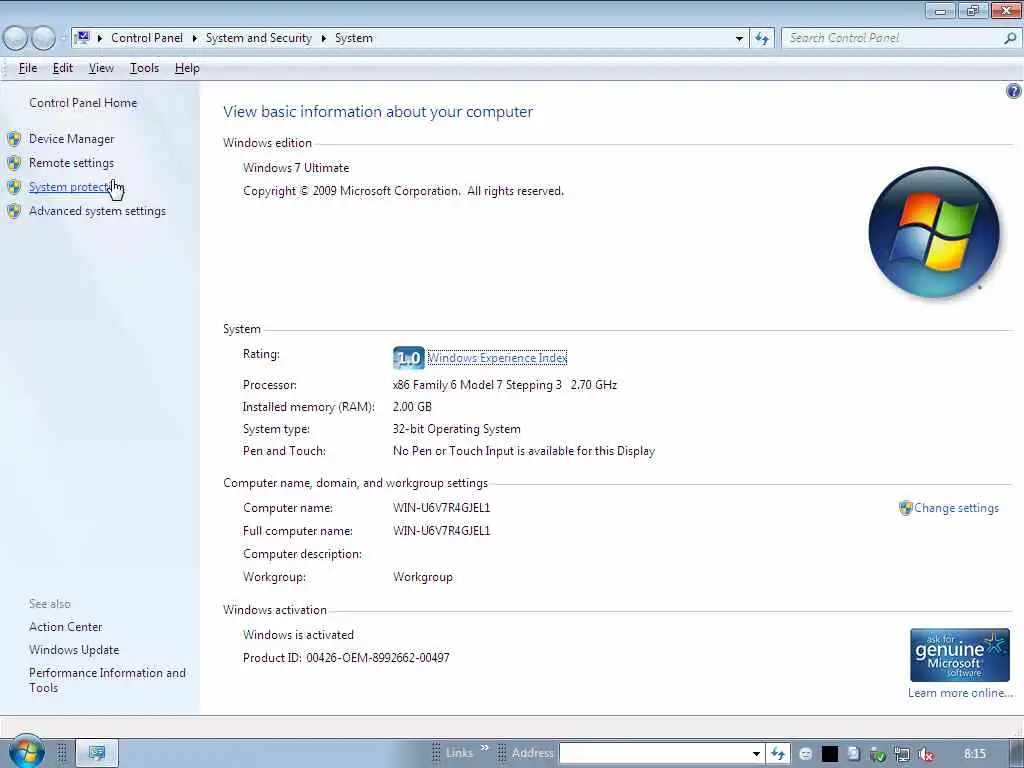Click the shield icon beside Change settings
The width and height of the screenshot is (1024, 768).
905,508
